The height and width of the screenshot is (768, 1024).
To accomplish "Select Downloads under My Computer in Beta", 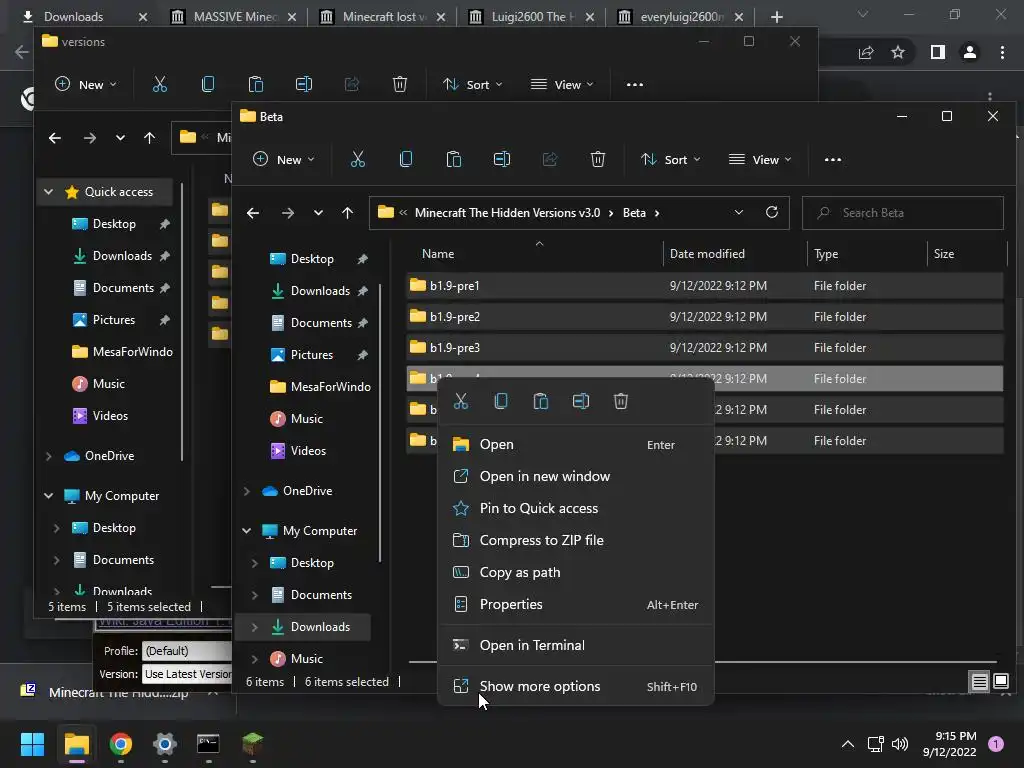I will click(x=305, y=627).
